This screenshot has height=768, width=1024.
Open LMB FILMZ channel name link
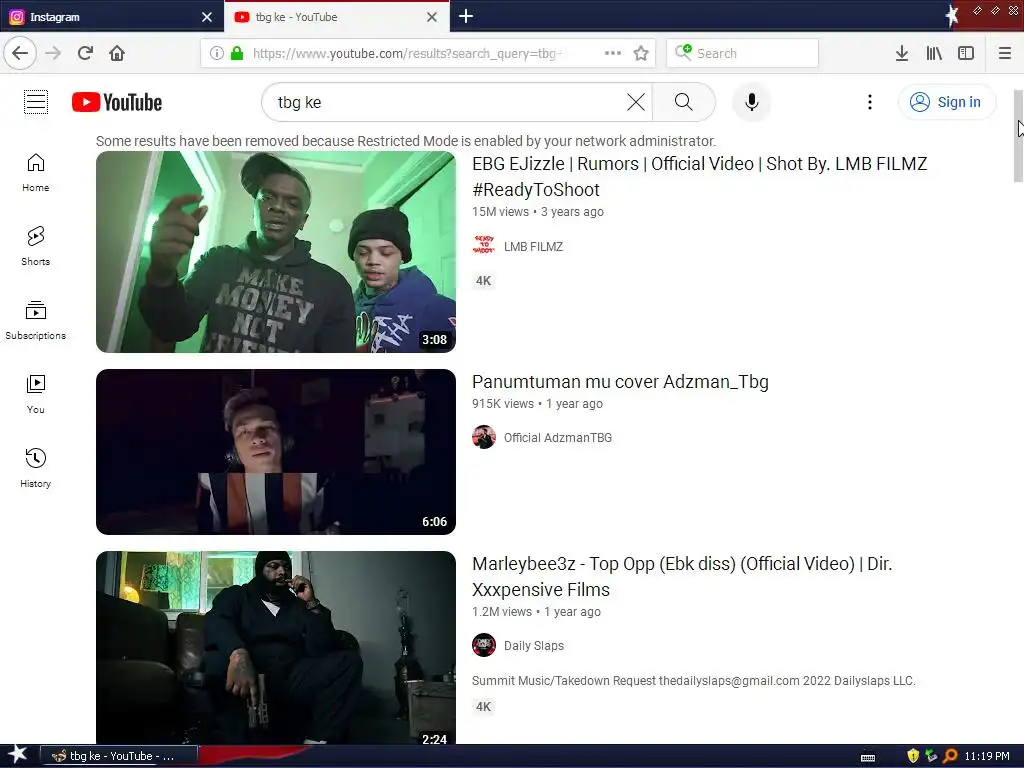533,246
